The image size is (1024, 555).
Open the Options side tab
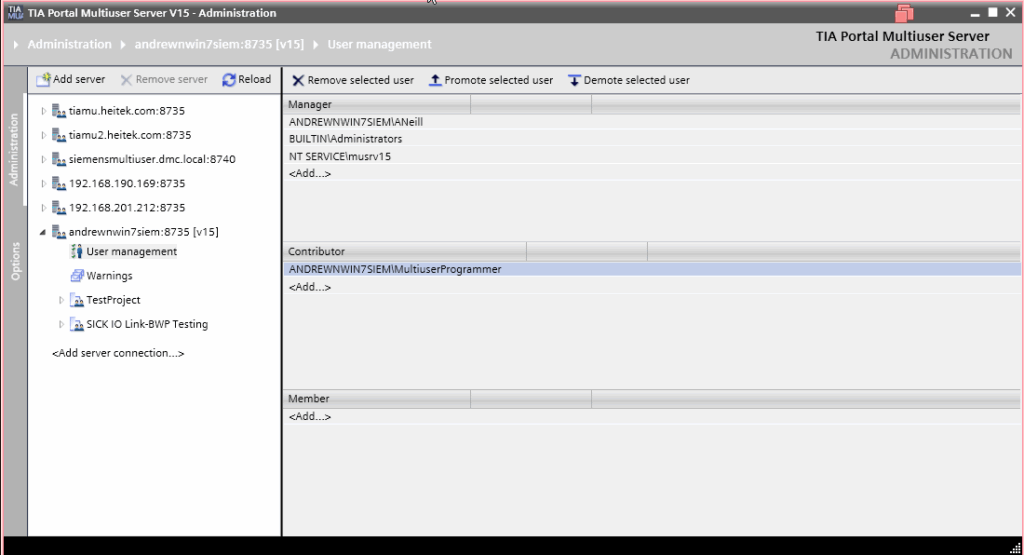tap(15, 261)
